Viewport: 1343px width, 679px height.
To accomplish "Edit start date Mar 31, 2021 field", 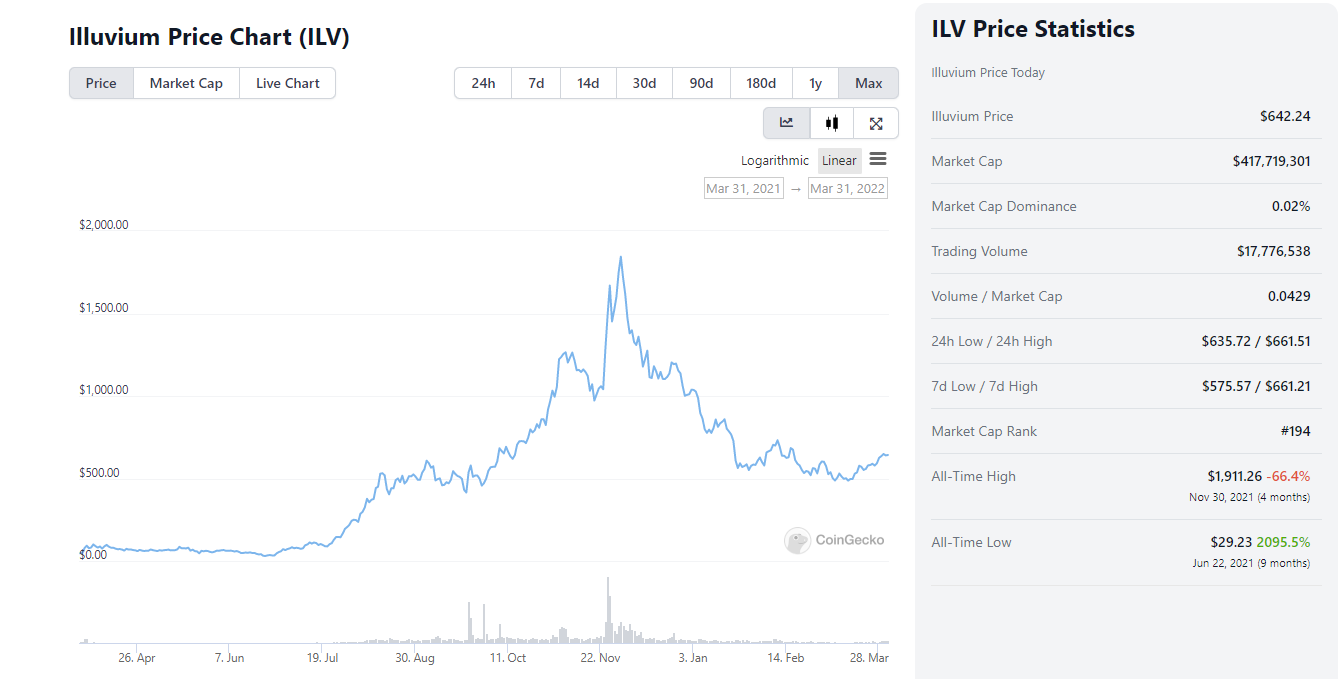I will [743, 188].
